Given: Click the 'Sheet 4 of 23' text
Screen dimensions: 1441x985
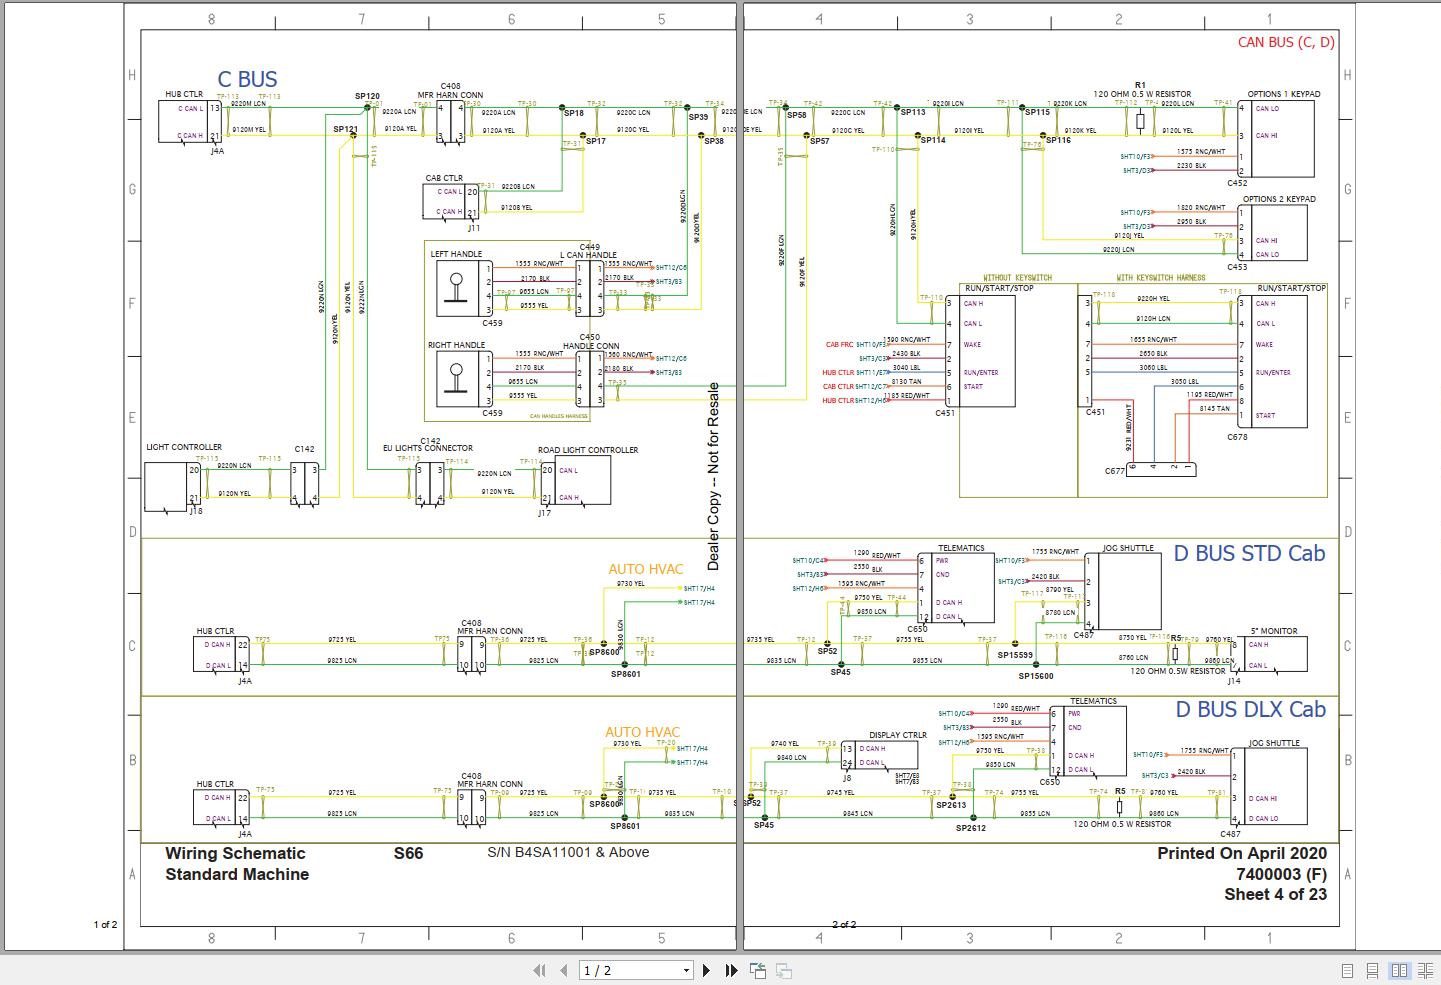Looking at the screenshot, I should pos(1276,895).
